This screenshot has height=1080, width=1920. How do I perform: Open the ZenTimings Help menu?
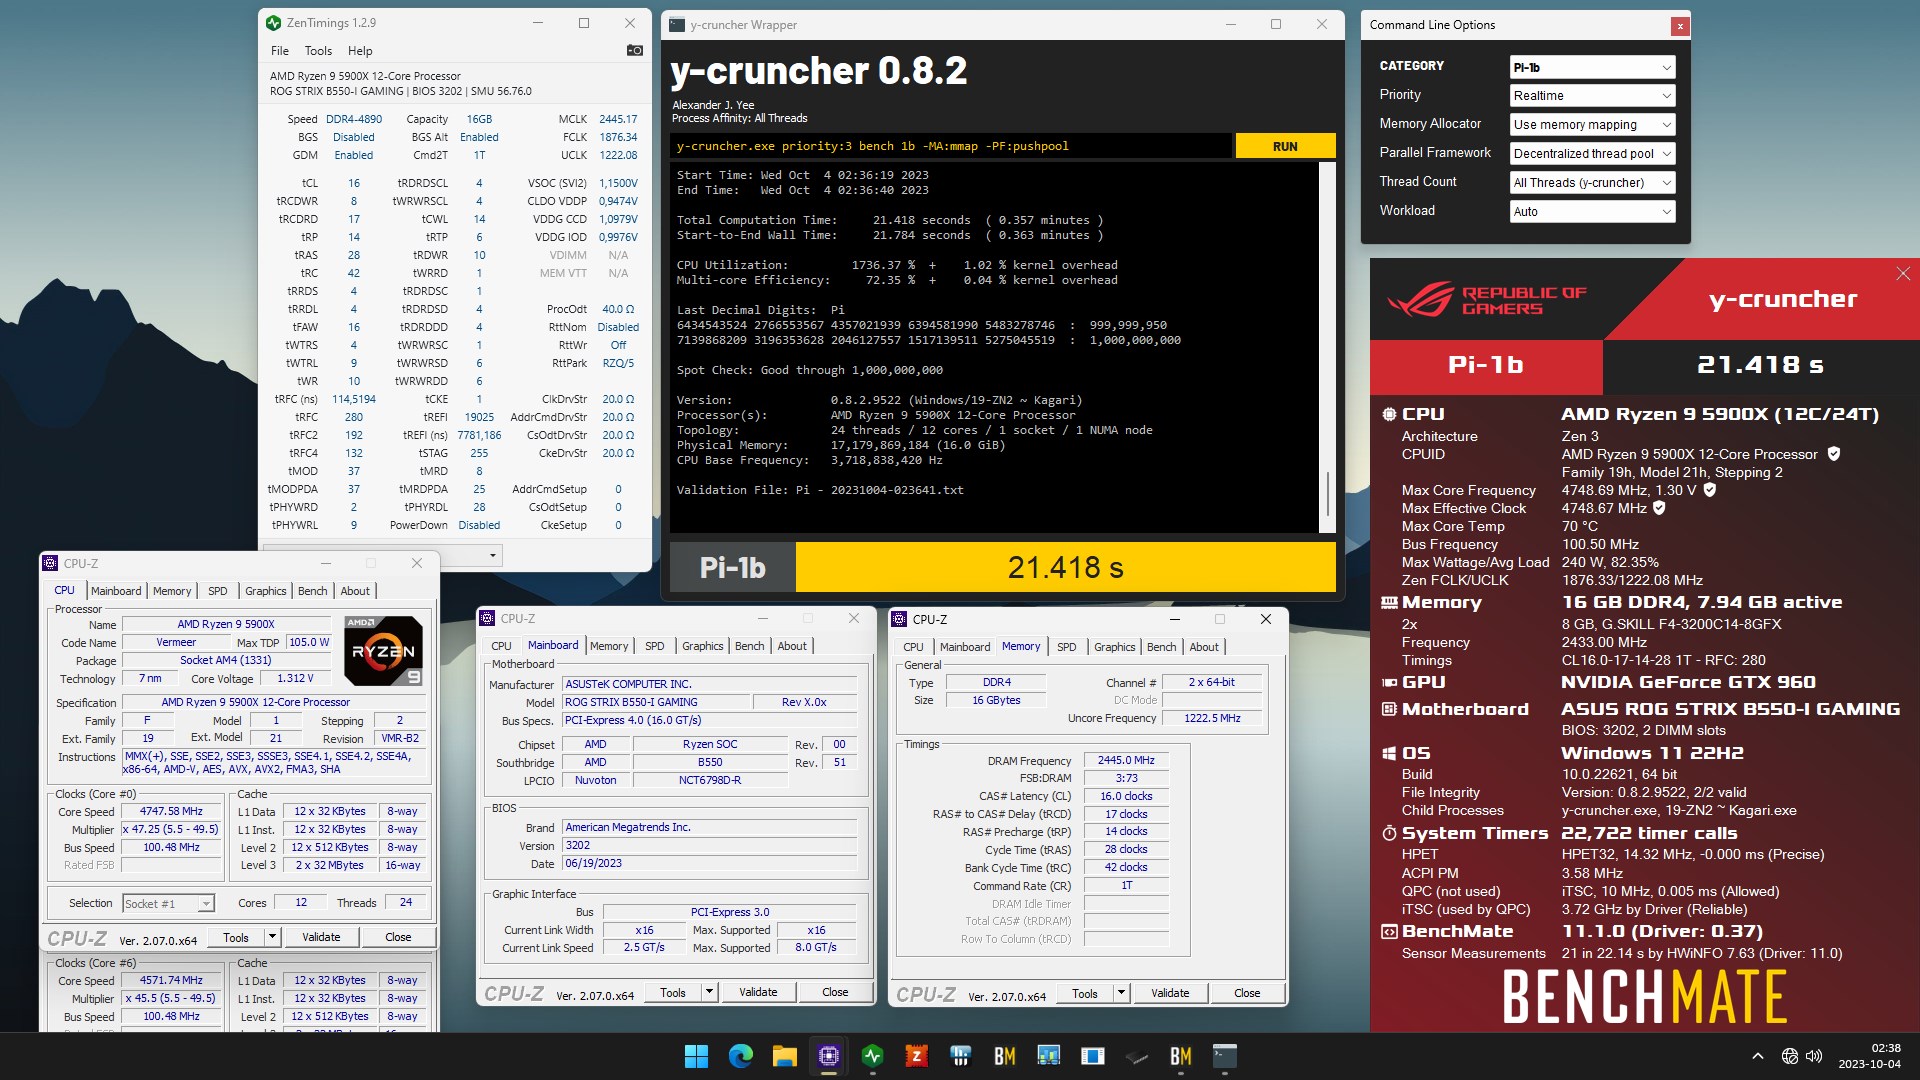360,51
